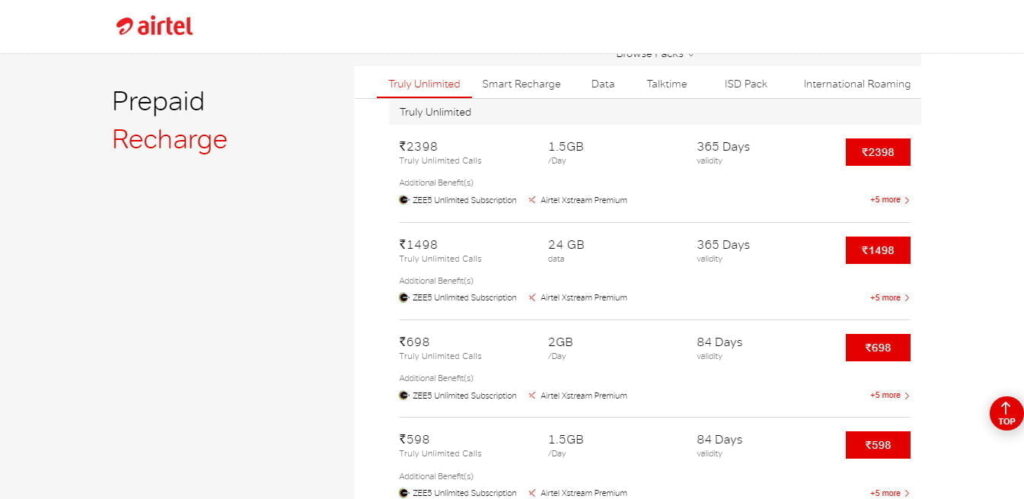Click the '₹698' price text on left

pos(415,342)
